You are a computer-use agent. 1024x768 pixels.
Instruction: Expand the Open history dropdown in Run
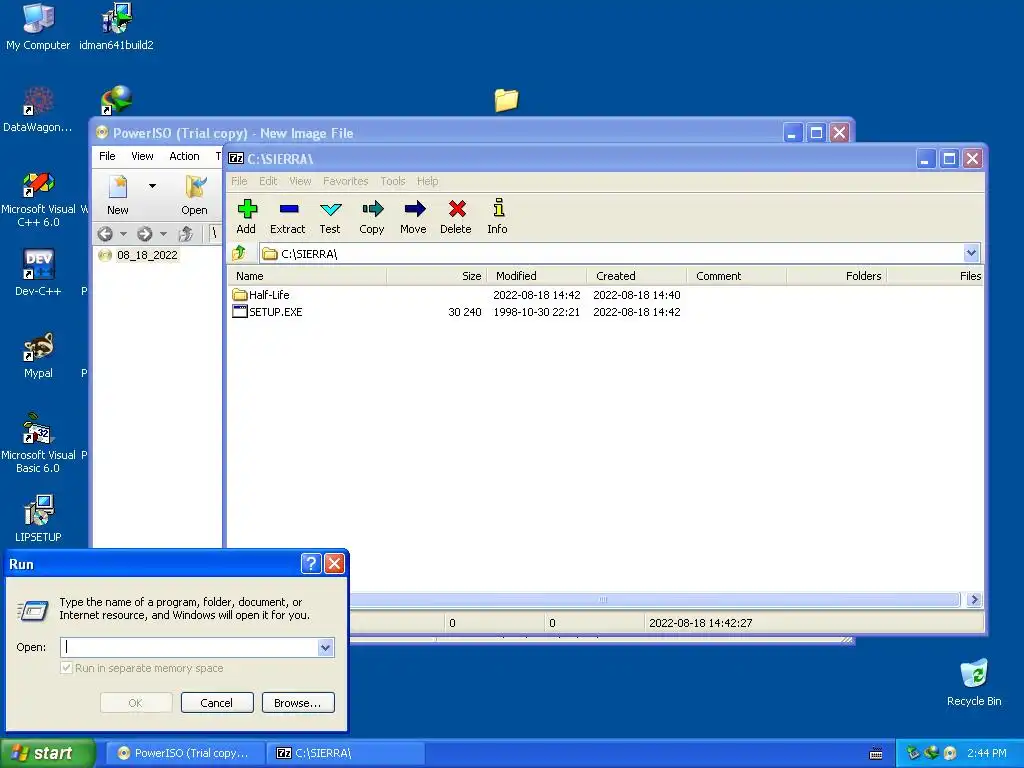pos(325,647)
